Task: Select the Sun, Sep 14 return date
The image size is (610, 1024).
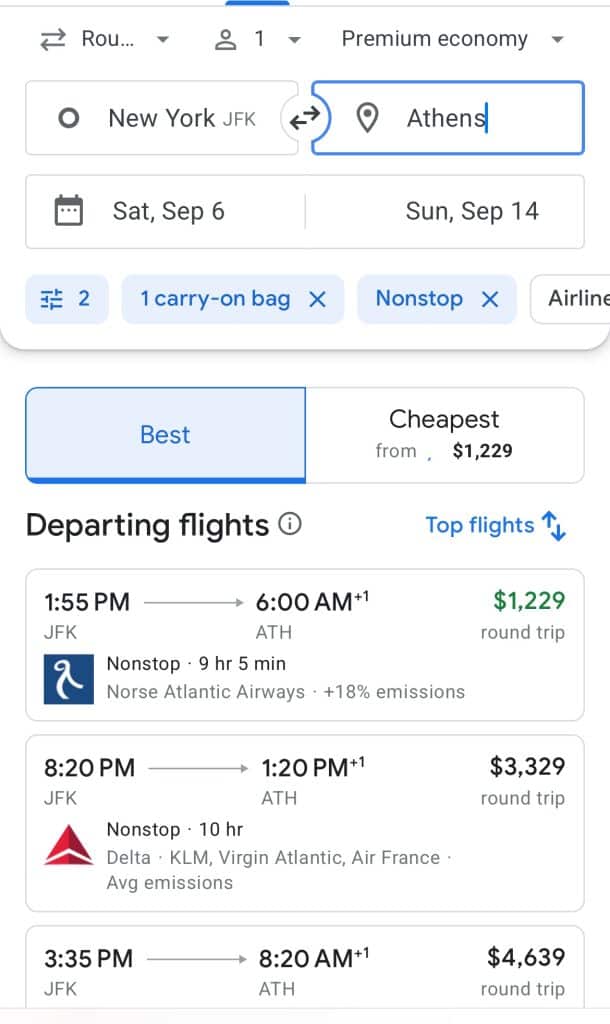Action: (471, 211)
